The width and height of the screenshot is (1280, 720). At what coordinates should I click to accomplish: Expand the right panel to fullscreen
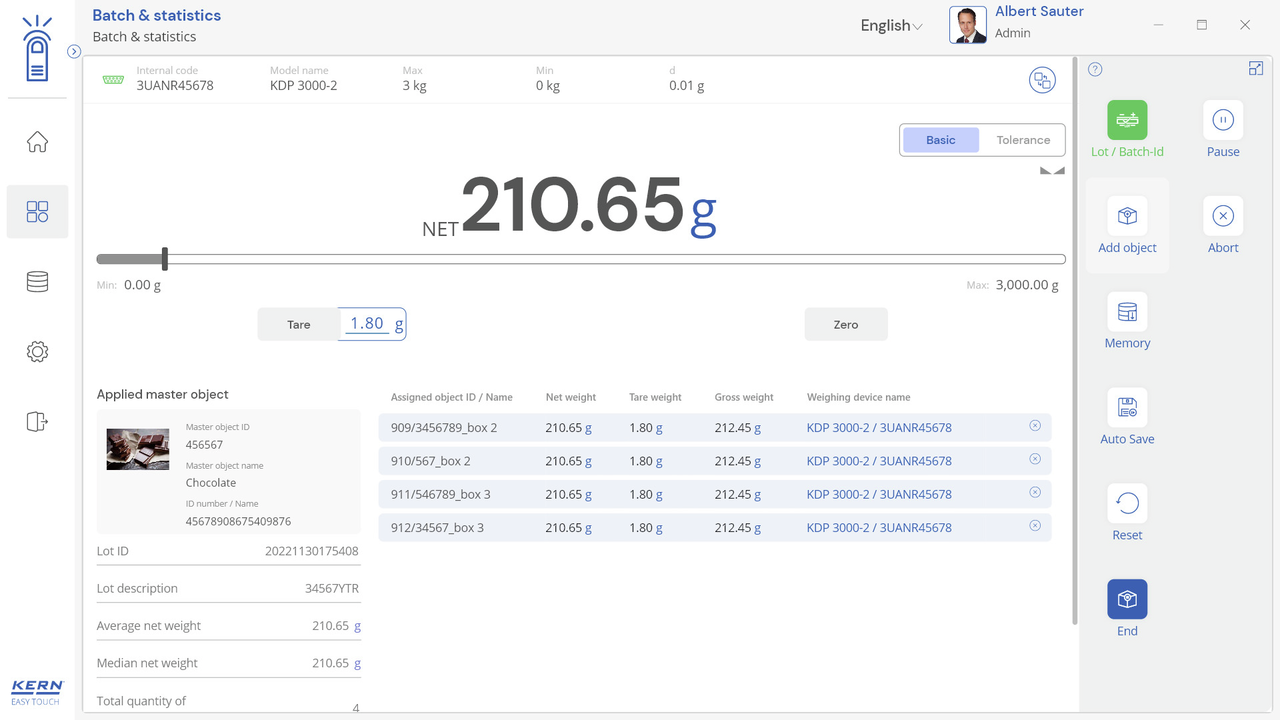(1256, 68)
